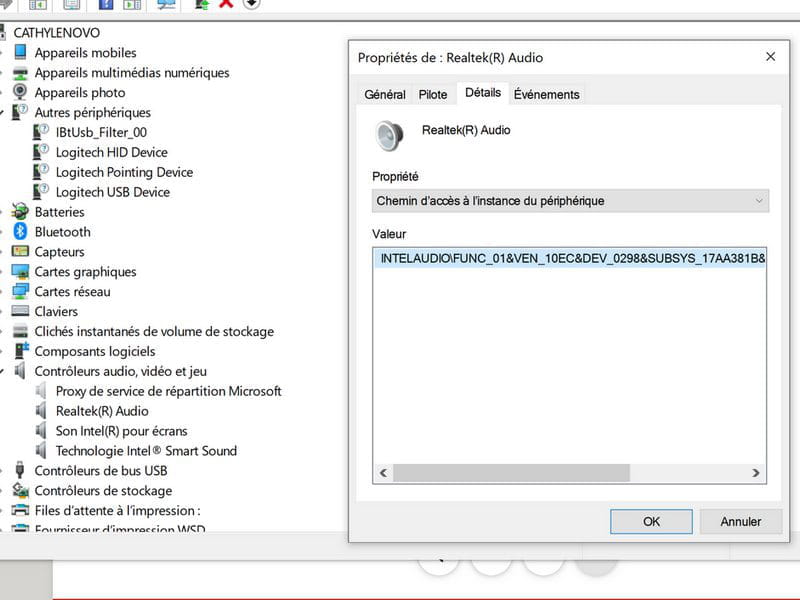800x600 pixels.
Task: Click the blue Help toolbar icon
Action: 106,4
